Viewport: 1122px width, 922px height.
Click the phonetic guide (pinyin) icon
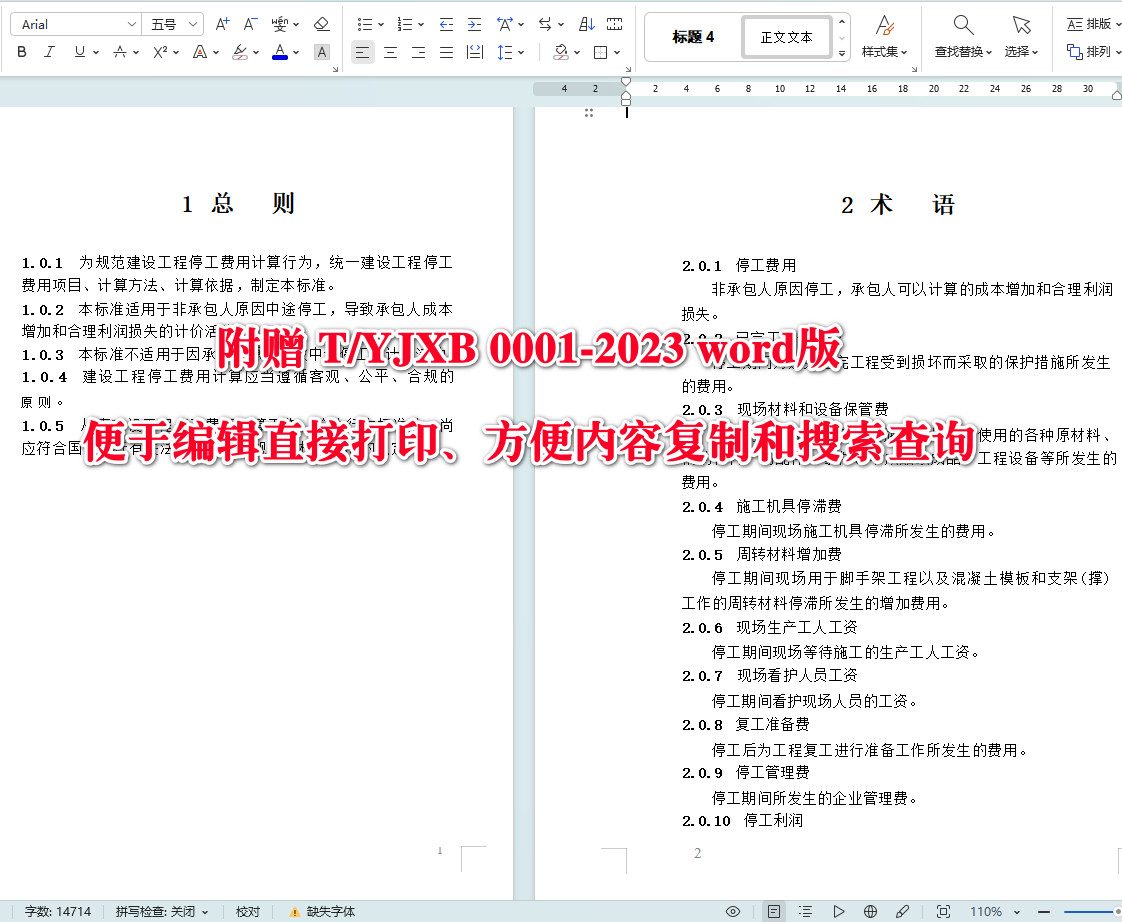(x=280, y=24)
